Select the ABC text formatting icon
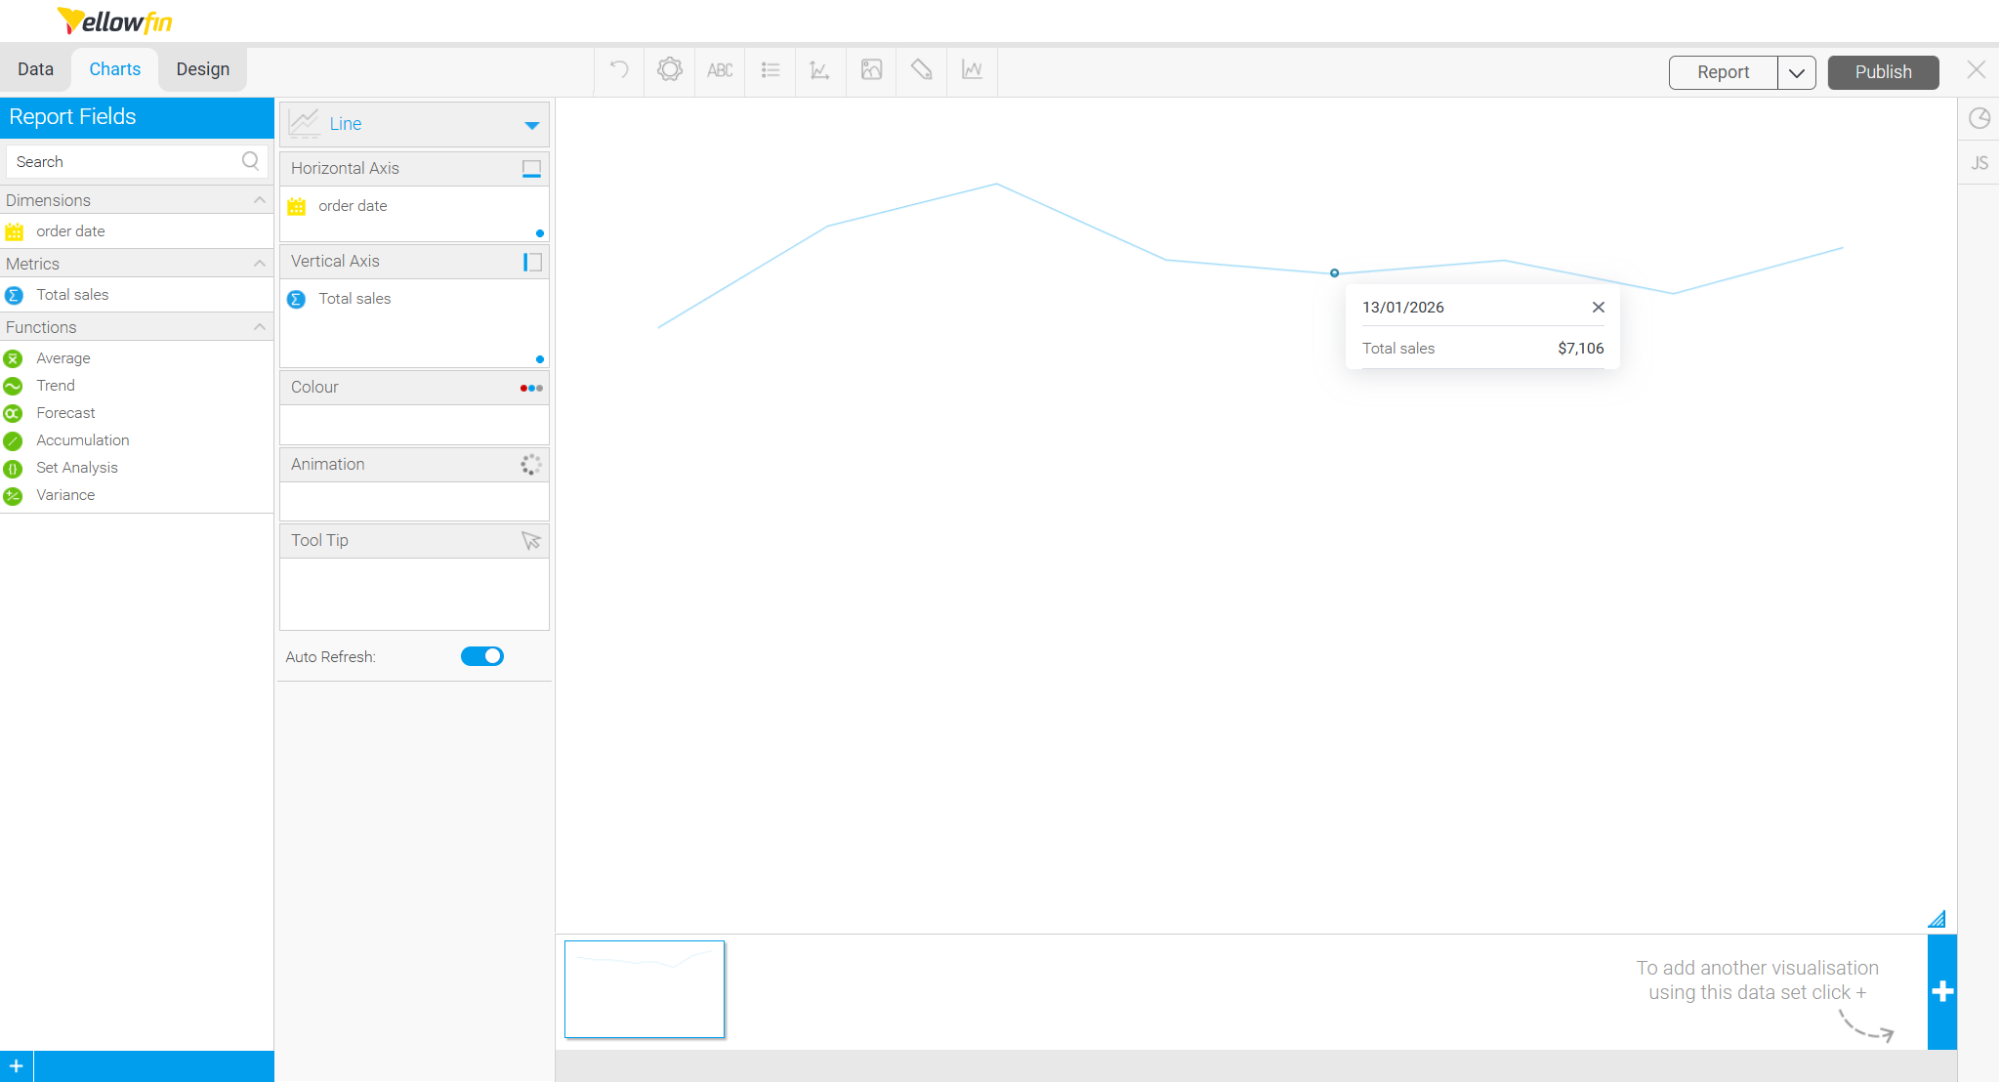Image resolution: width=1999 pixels, height=1083 pixels. 719,70
